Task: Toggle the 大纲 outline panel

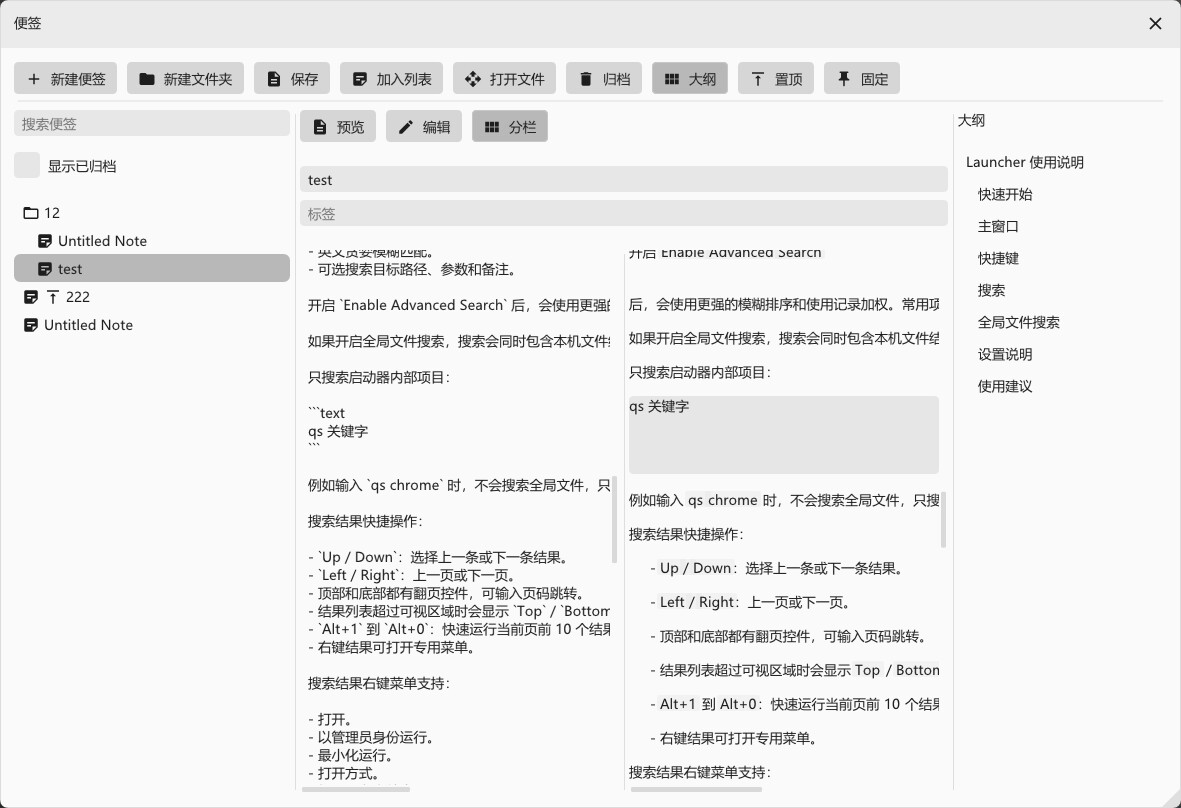Action: [690, 78]
